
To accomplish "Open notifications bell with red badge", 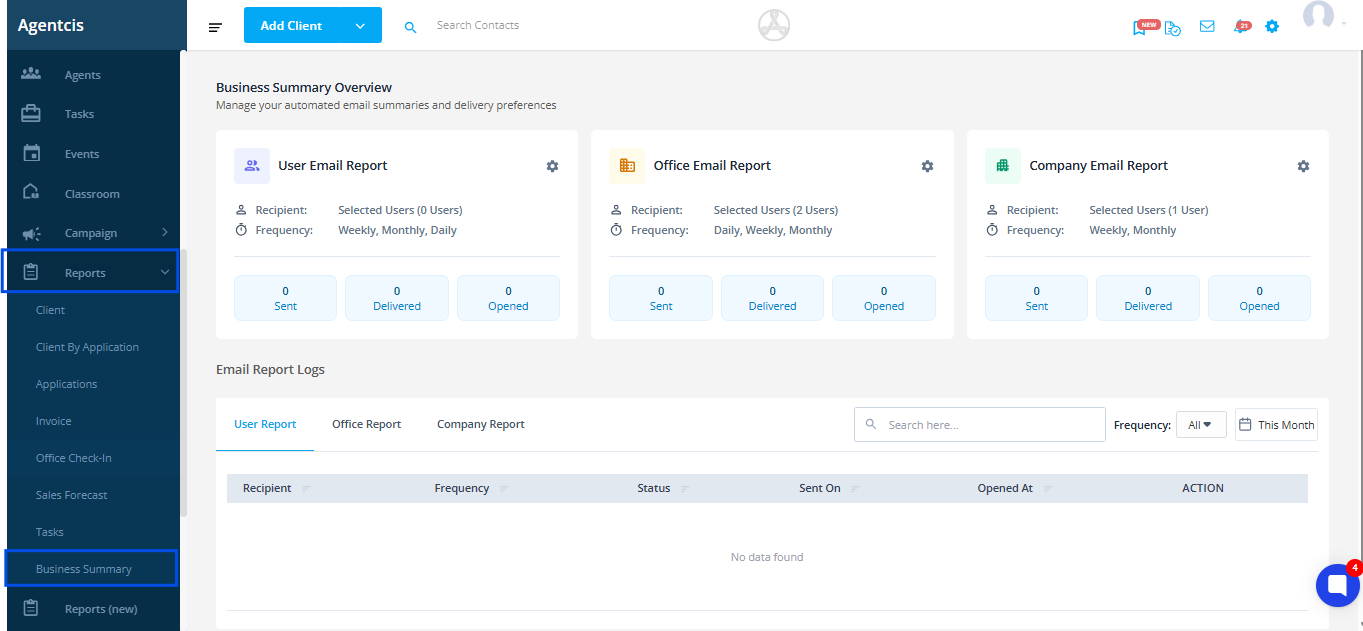I will 1242,26.
